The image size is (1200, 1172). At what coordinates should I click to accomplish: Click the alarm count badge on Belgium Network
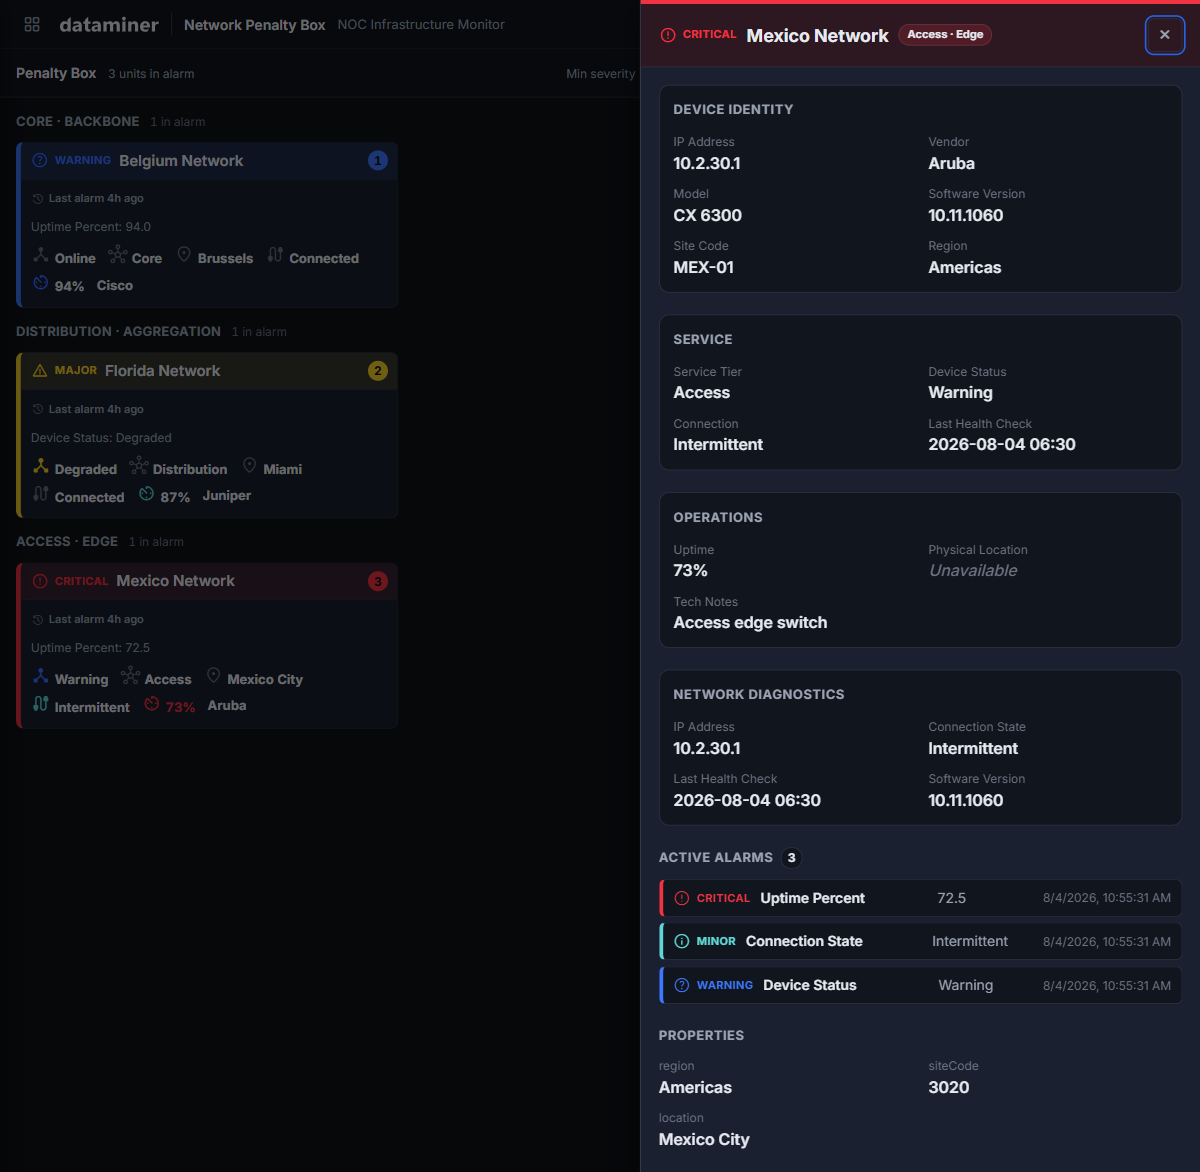[x=377, y=160]
